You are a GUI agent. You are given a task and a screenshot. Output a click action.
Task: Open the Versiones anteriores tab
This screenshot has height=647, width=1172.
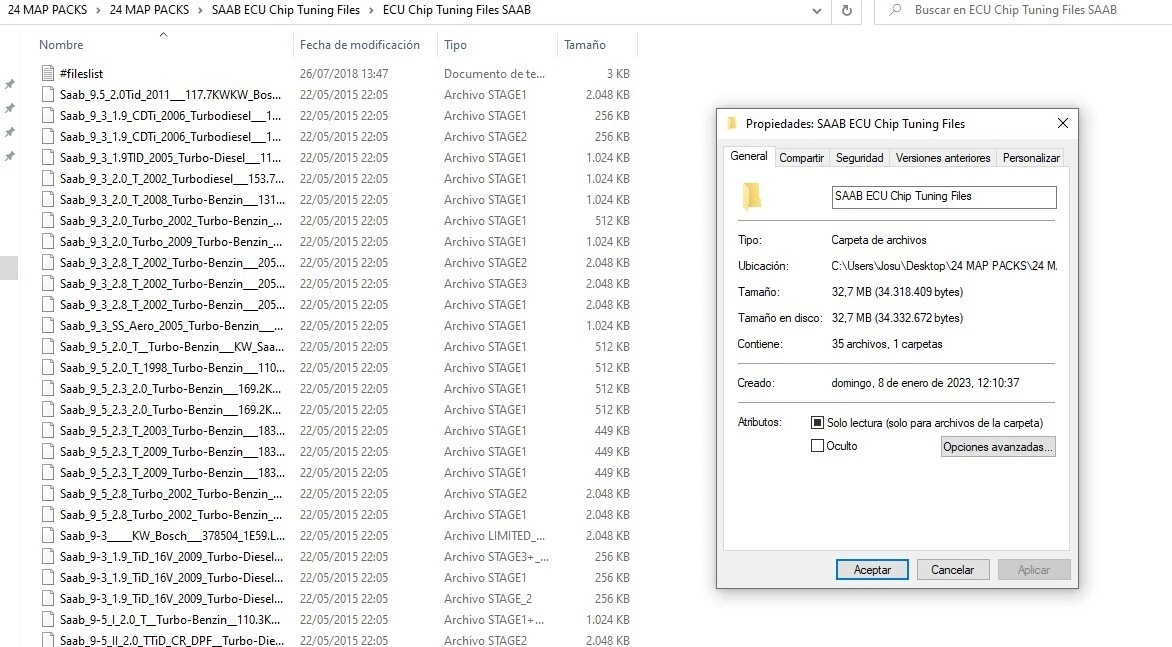click(x=943, y=158)
